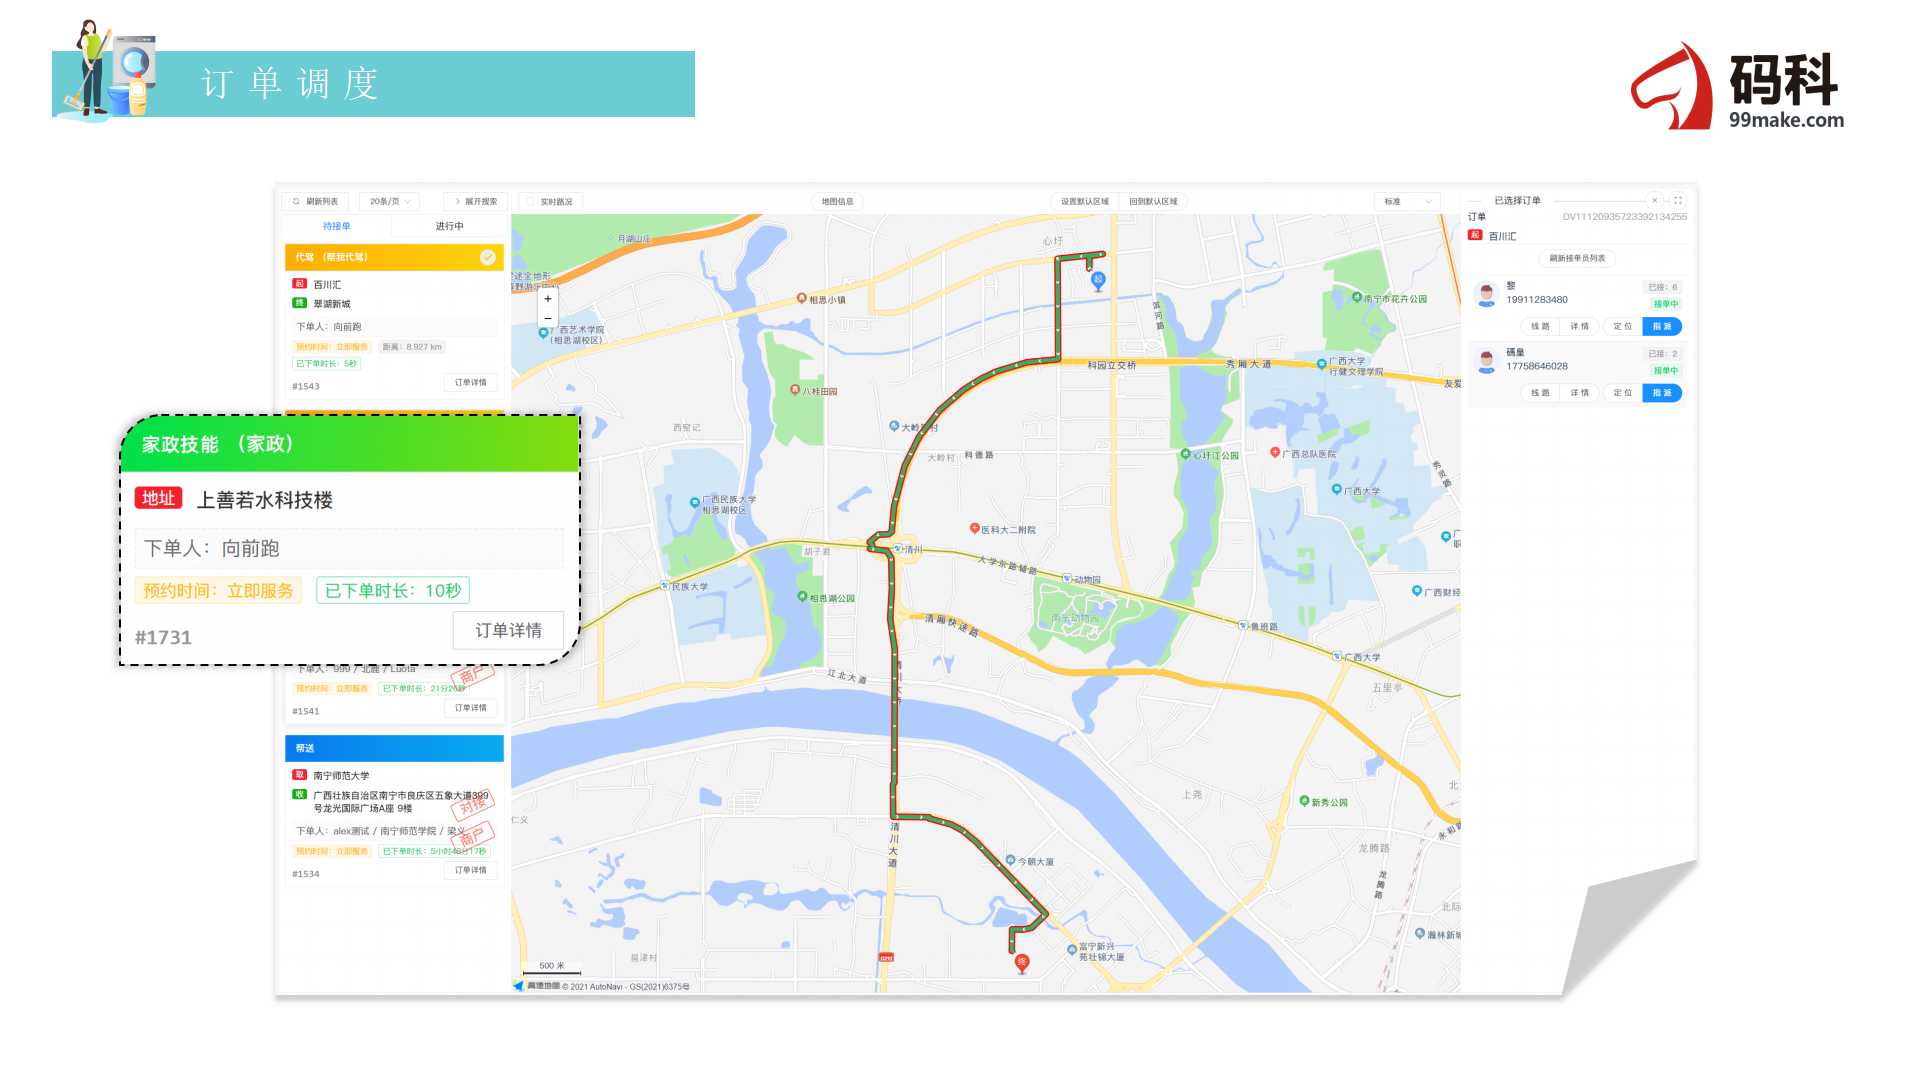The width and height of the screenshot is (1920, 1080).
Task: Click the 相思湖公园 map marker
Action: click(826, 598)
